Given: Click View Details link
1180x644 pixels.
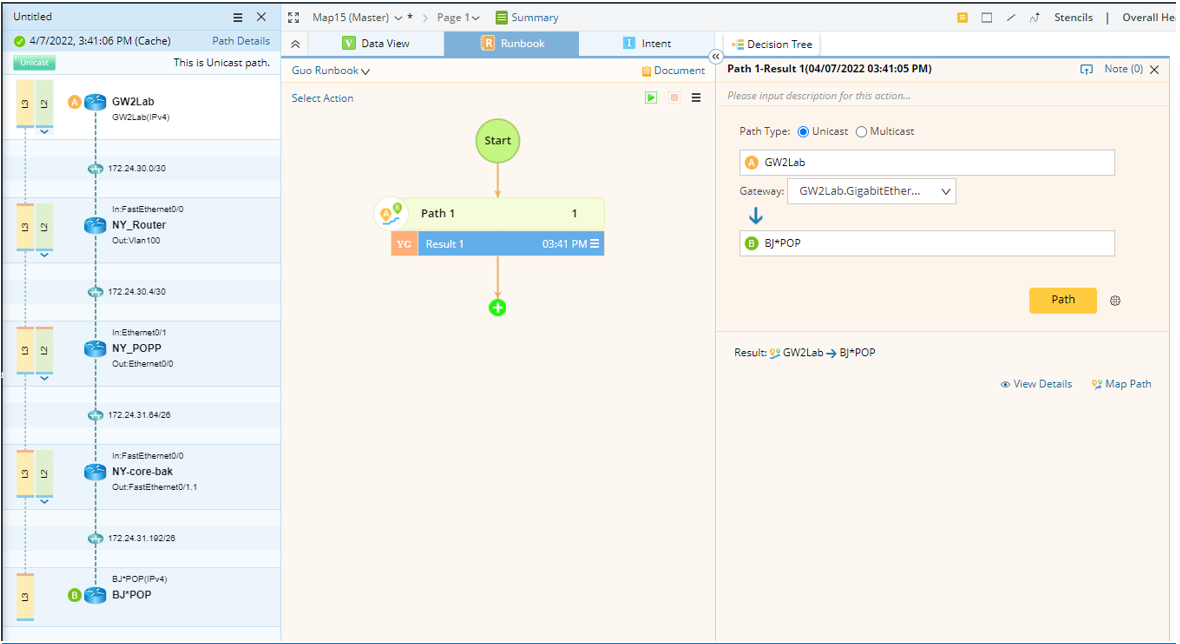Looking at the screenshot, I should coord(1036,384).
